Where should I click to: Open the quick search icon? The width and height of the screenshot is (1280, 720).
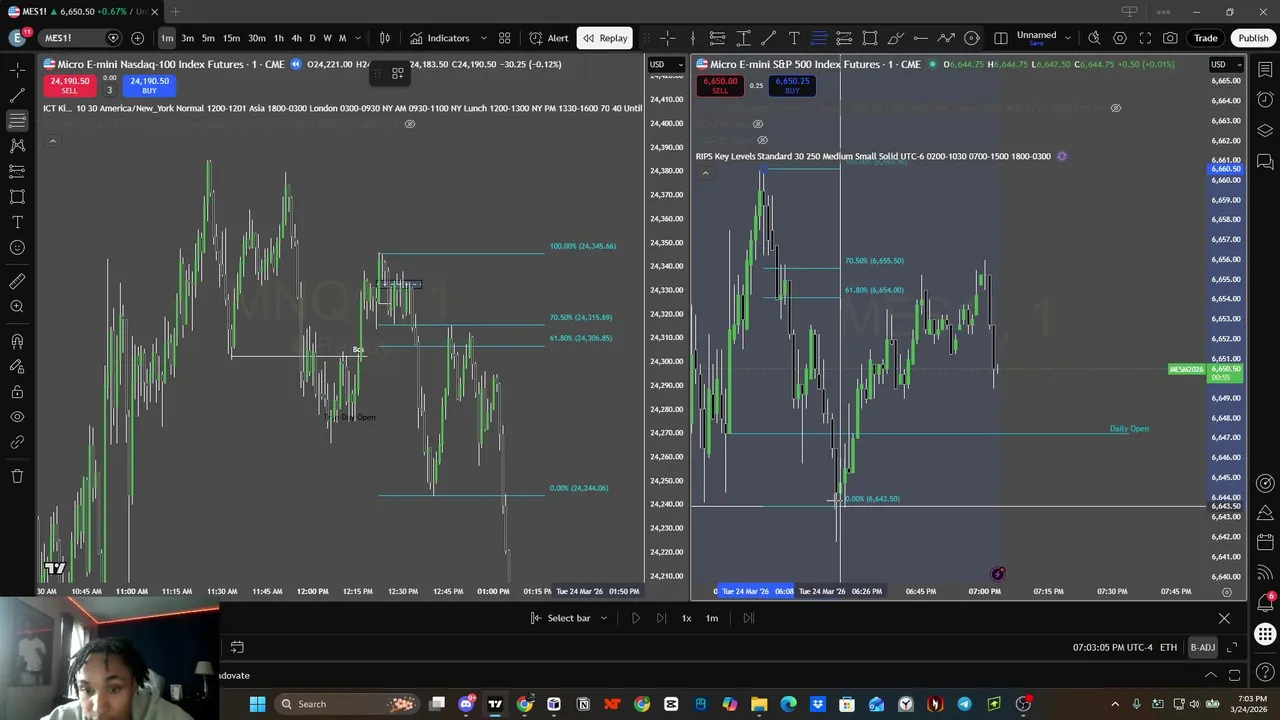pos(1094,38)
